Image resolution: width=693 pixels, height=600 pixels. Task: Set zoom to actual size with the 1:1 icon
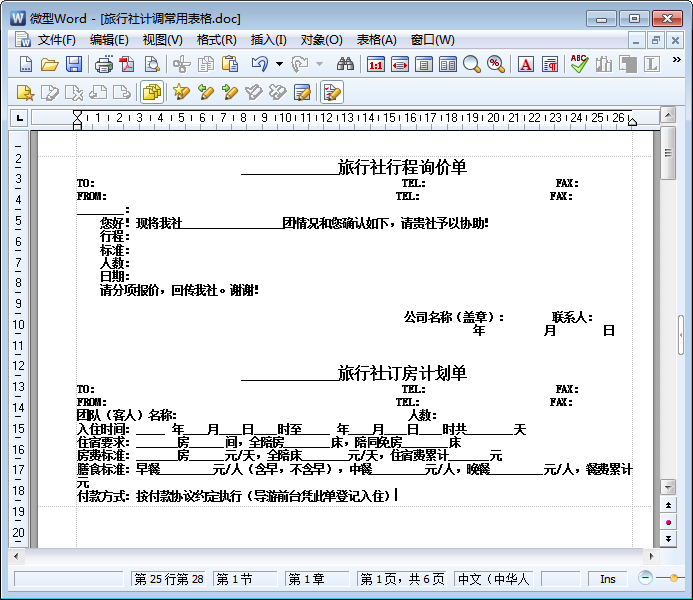tap(375, 65)
